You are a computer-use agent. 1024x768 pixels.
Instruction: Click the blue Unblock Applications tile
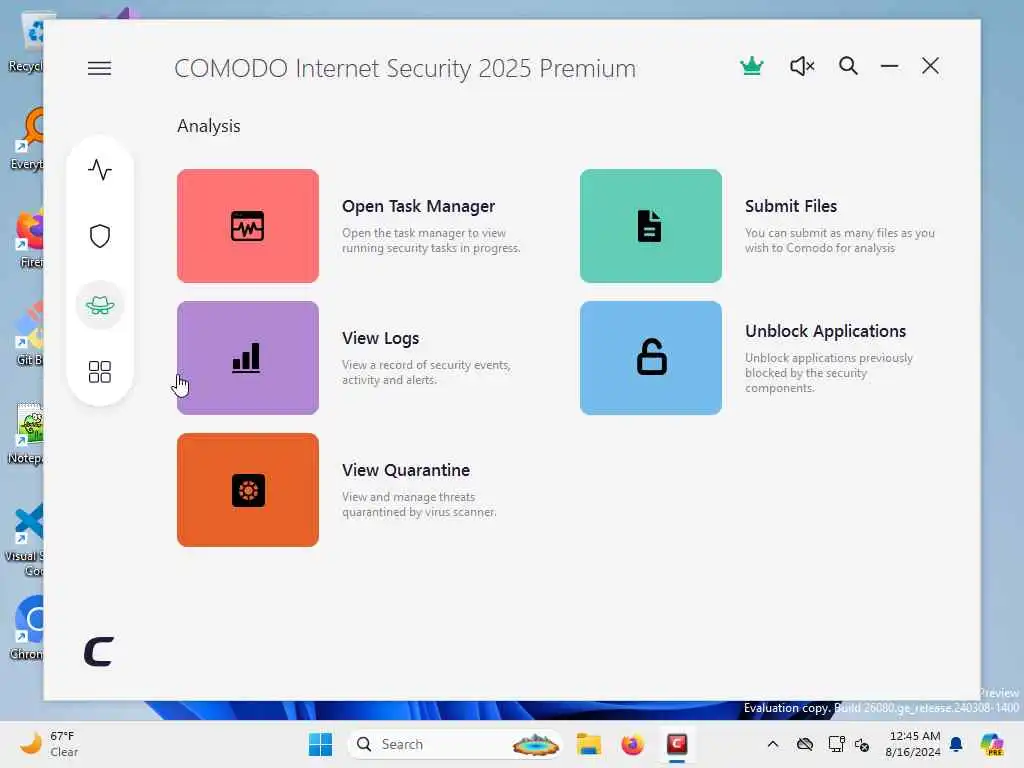pos(650,358)
